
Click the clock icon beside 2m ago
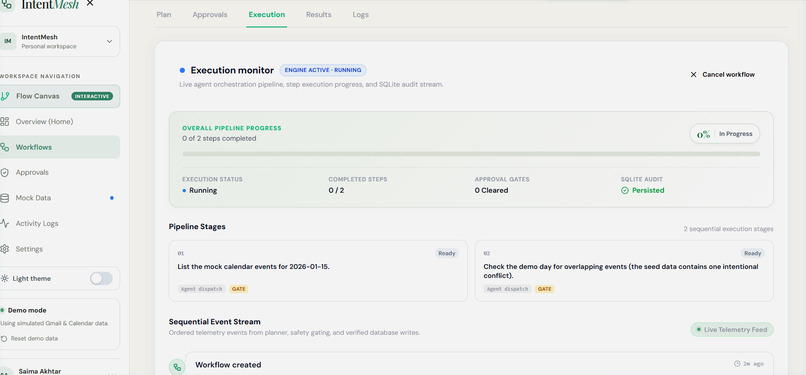pos(737,364)
